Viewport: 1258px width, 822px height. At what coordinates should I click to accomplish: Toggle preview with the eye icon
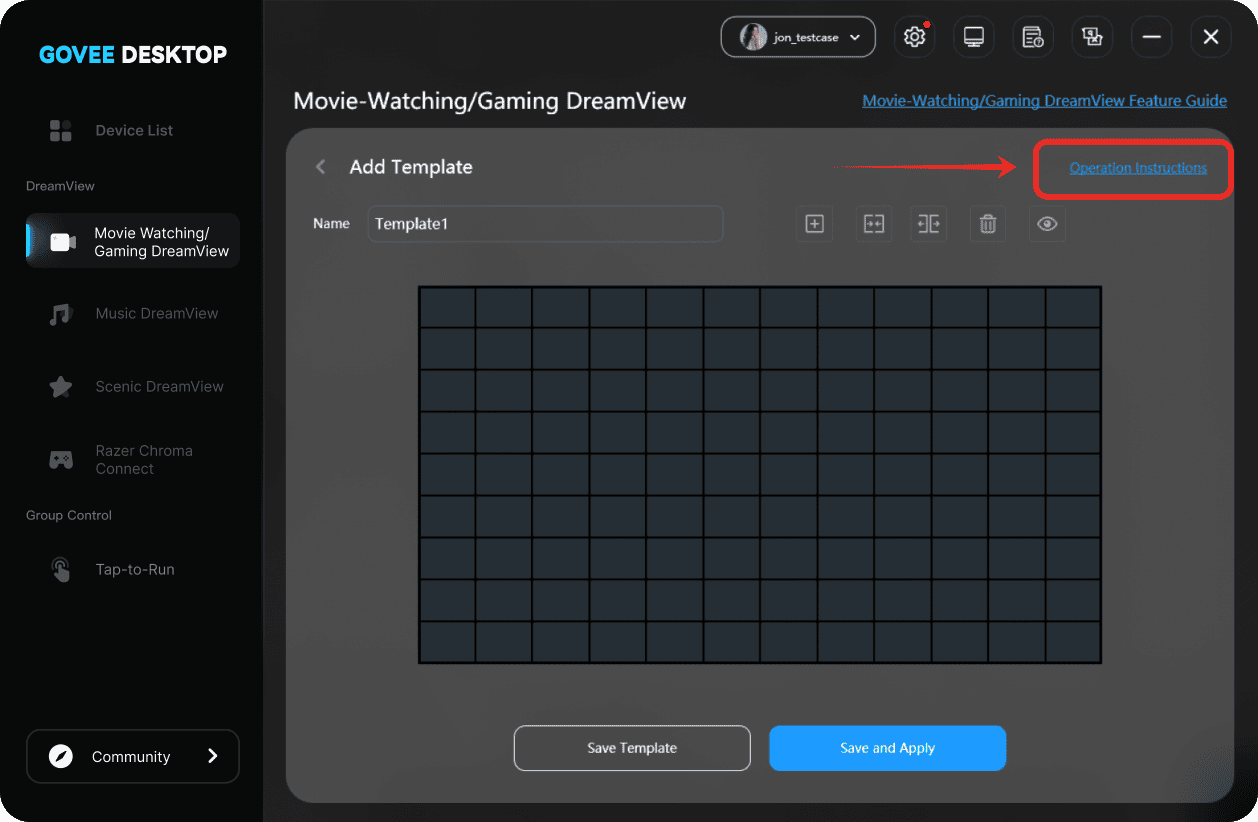(x=1047, y=224)
